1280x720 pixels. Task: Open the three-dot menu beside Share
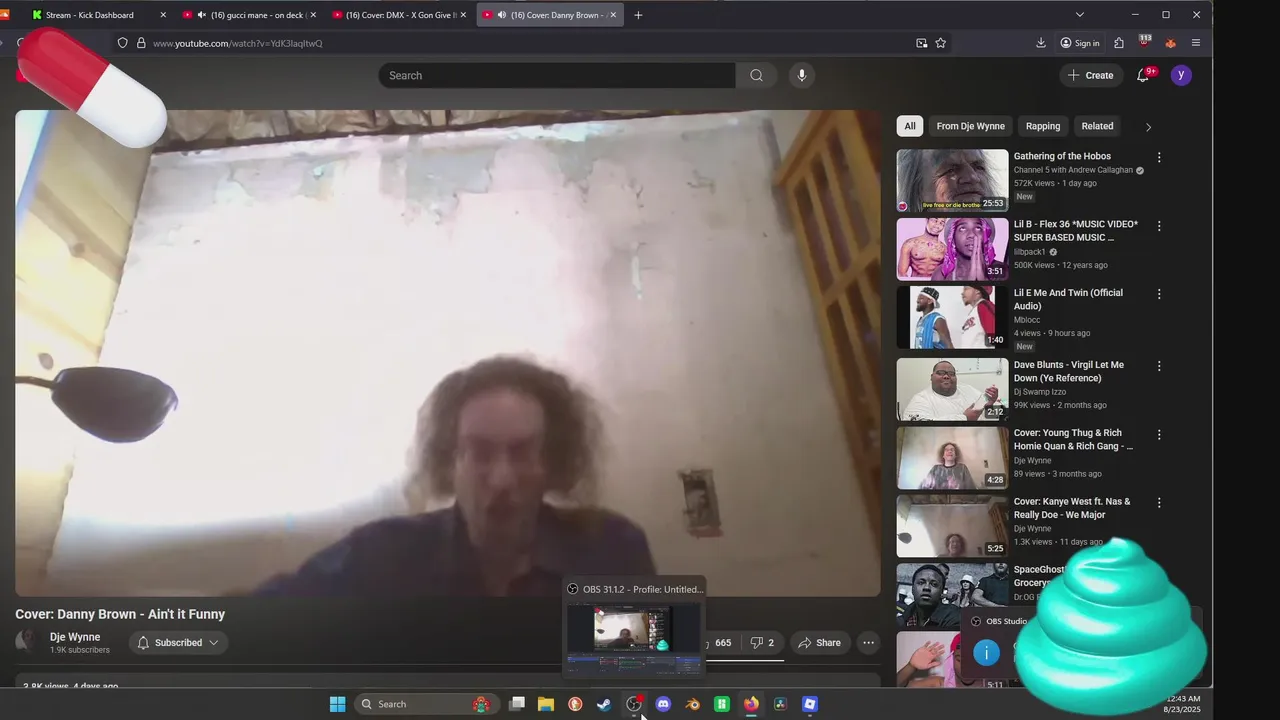tap(868, 643)
